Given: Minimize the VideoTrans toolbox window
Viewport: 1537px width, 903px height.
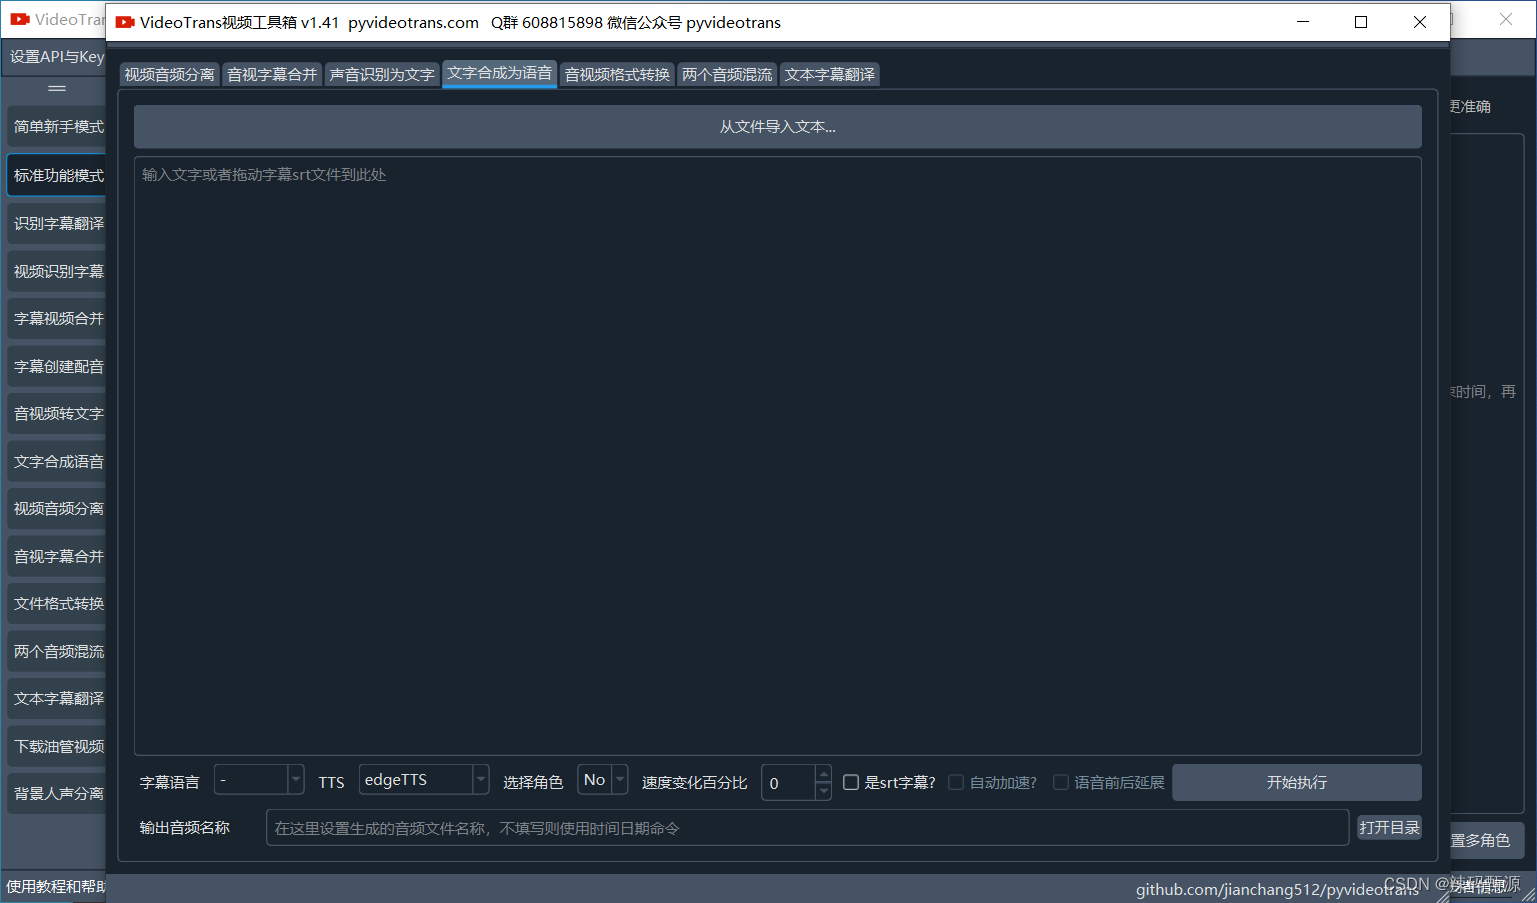Looking at the screenshot, I should pyautogui.click(x=1303, y=22).
